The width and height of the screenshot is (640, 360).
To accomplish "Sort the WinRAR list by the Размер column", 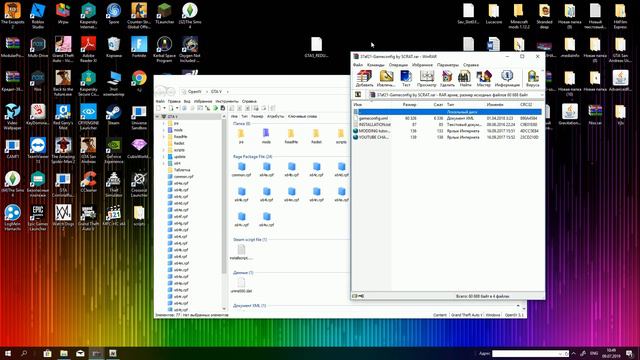I will (409, 105).
